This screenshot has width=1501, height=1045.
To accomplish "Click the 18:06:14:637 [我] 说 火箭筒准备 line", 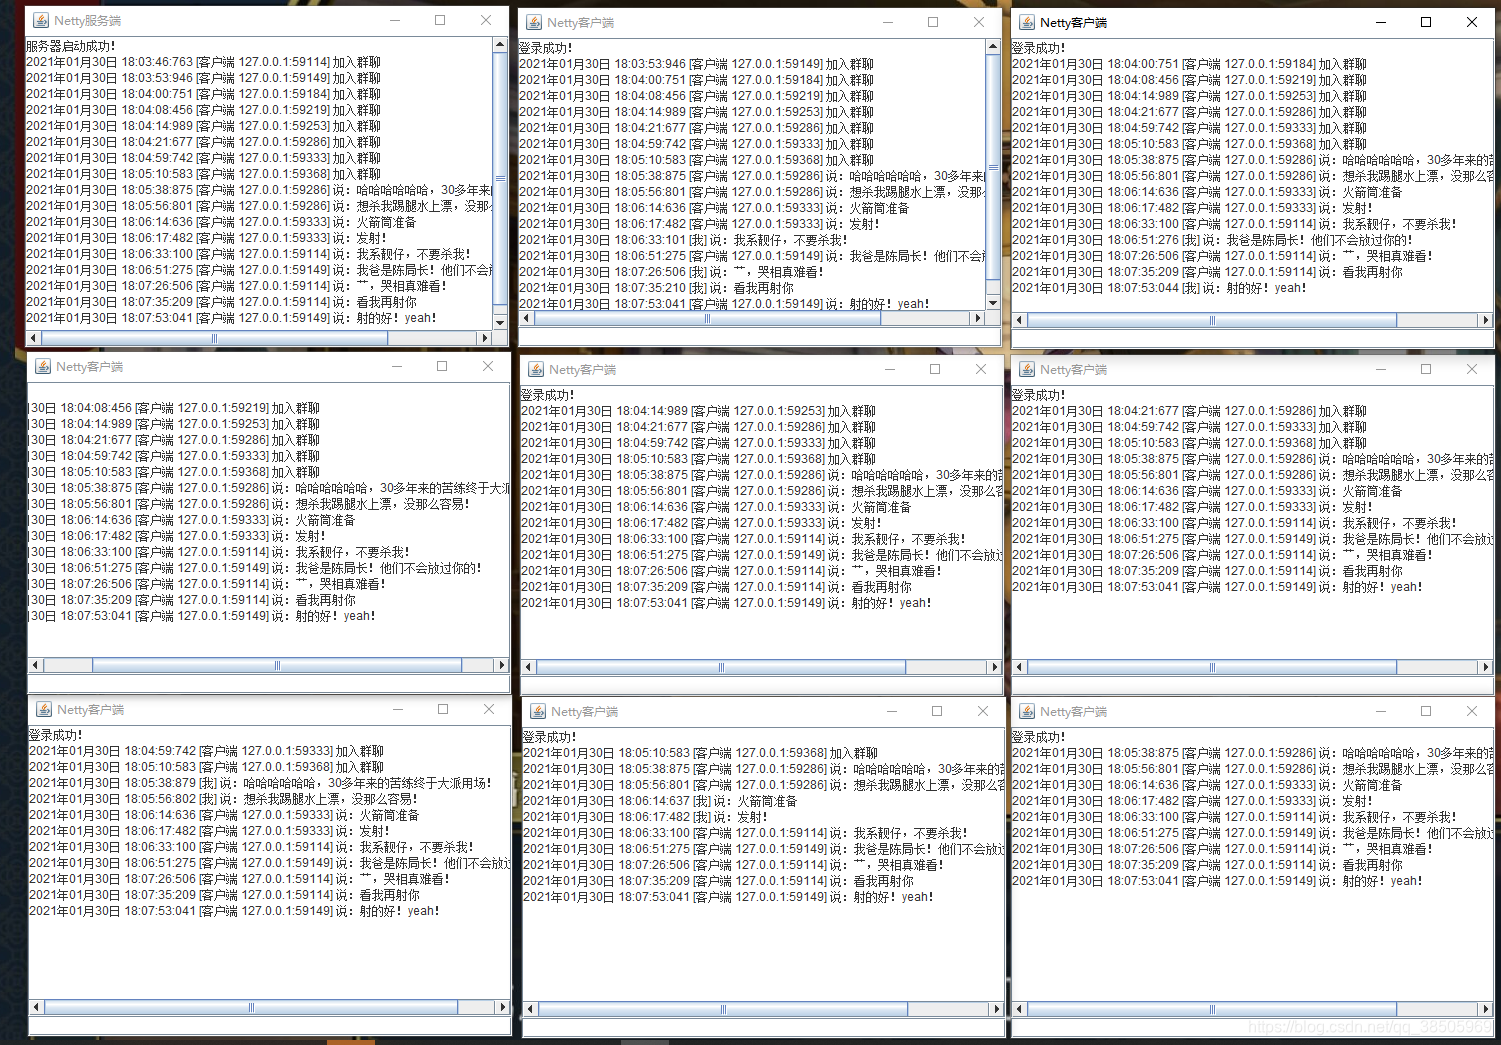I will pyautogui.click(x=660, y=801).
